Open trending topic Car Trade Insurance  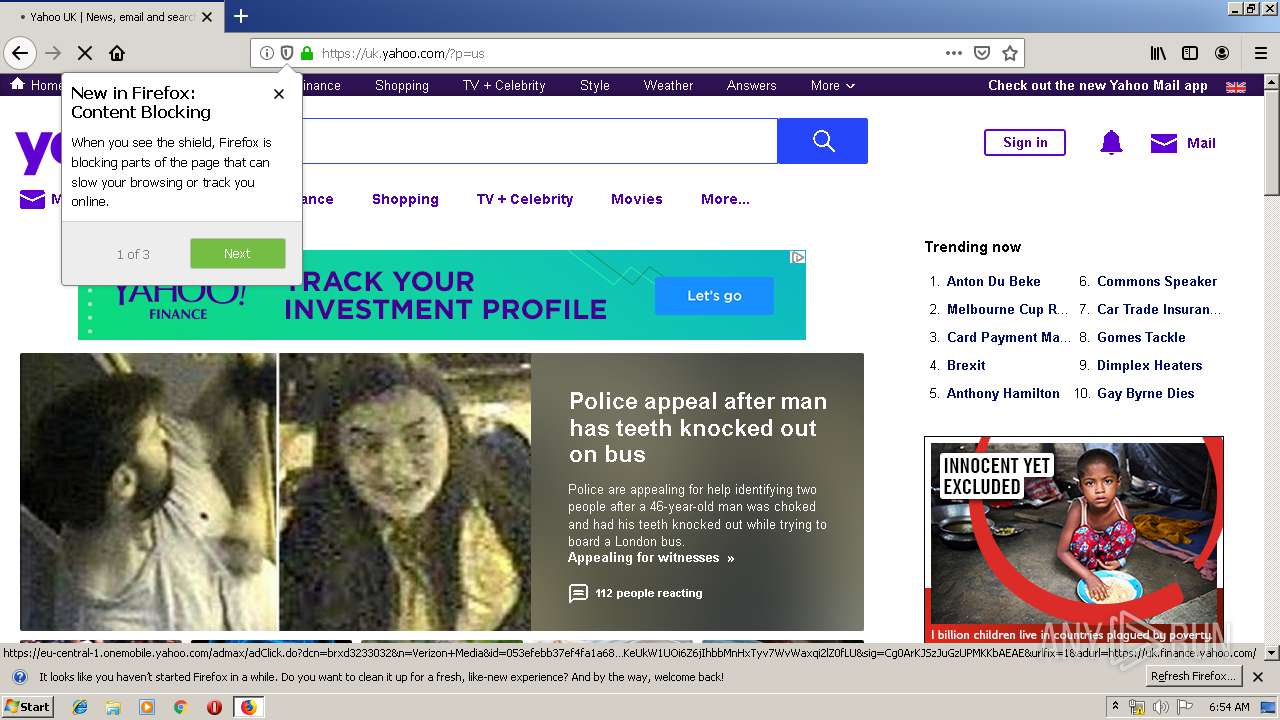pos(1159,309)
